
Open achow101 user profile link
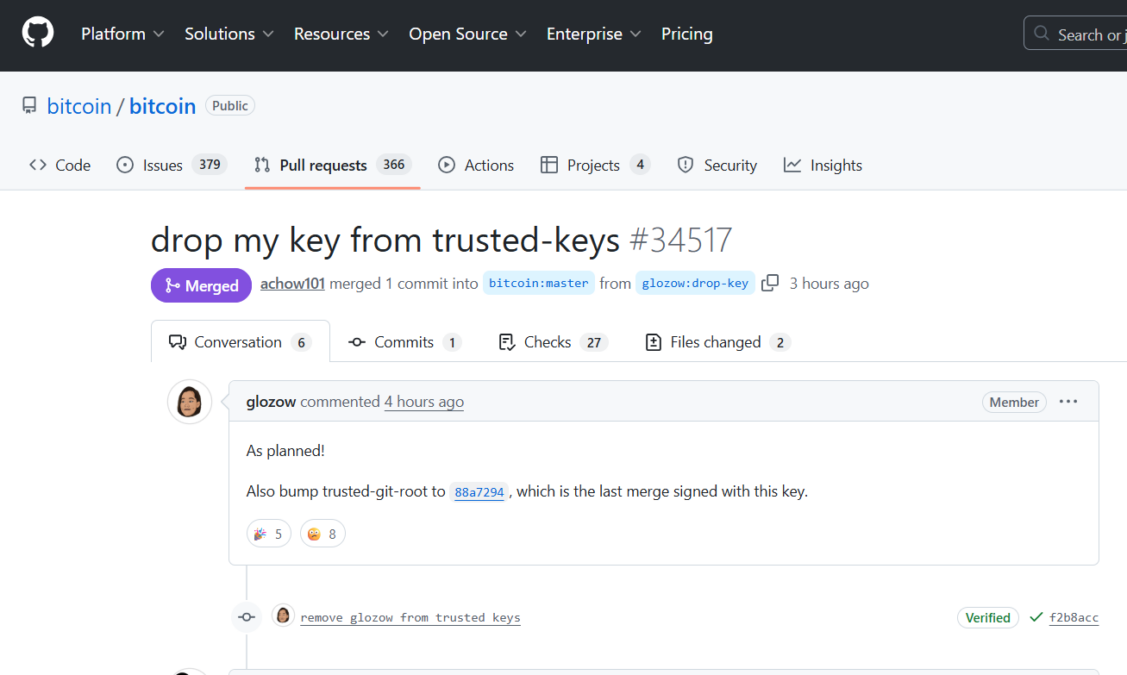coord(293,283)
